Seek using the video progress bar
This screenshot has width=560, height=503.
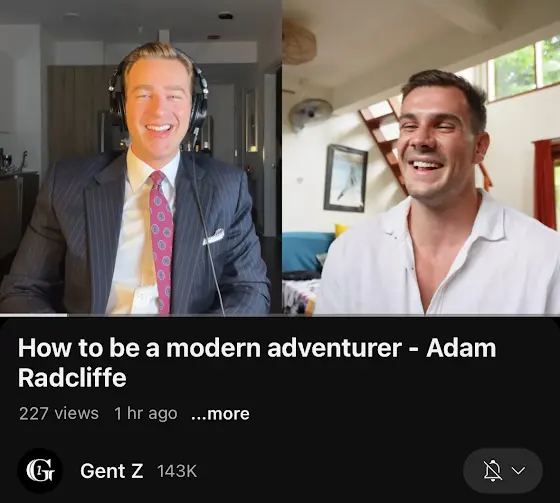pos(280,315)
